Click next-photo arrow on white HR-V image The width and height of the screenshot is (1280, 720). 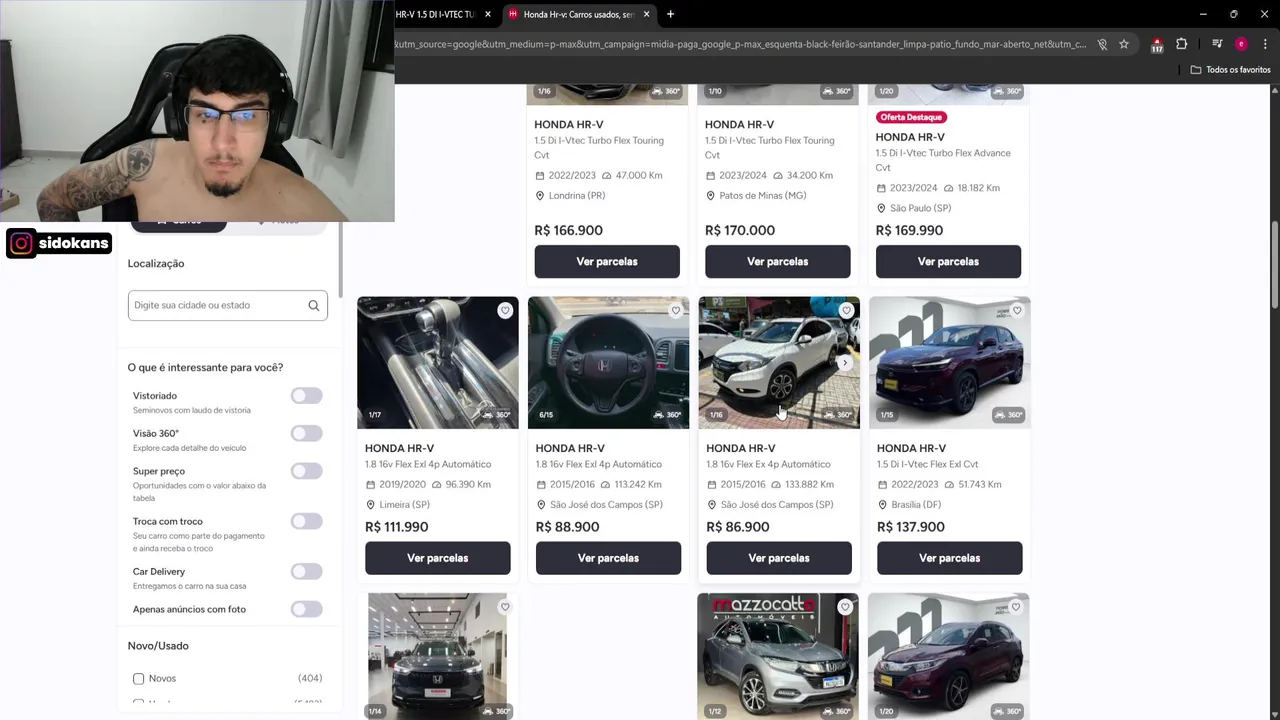(846, 363)
